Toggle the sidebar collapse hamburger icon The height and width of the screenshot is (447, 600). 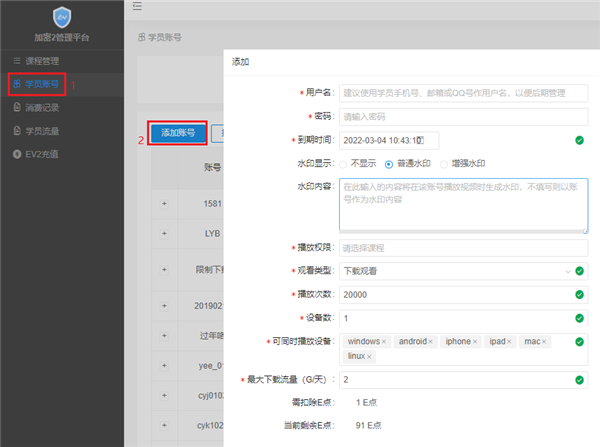click(137, 7)
